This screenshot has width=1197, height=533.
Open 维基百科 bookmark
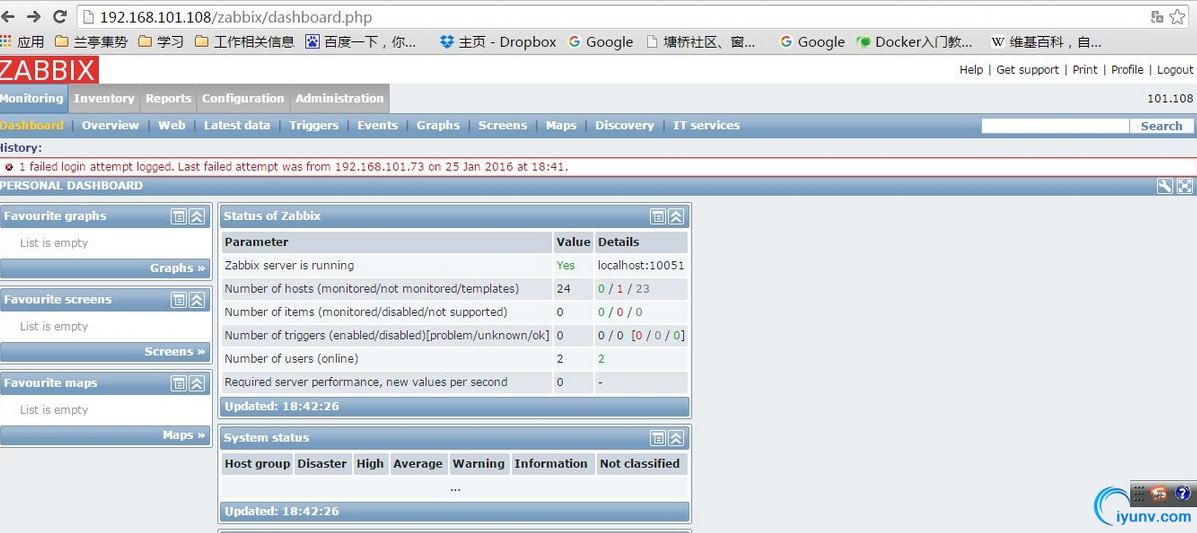tap(1047, 42)
